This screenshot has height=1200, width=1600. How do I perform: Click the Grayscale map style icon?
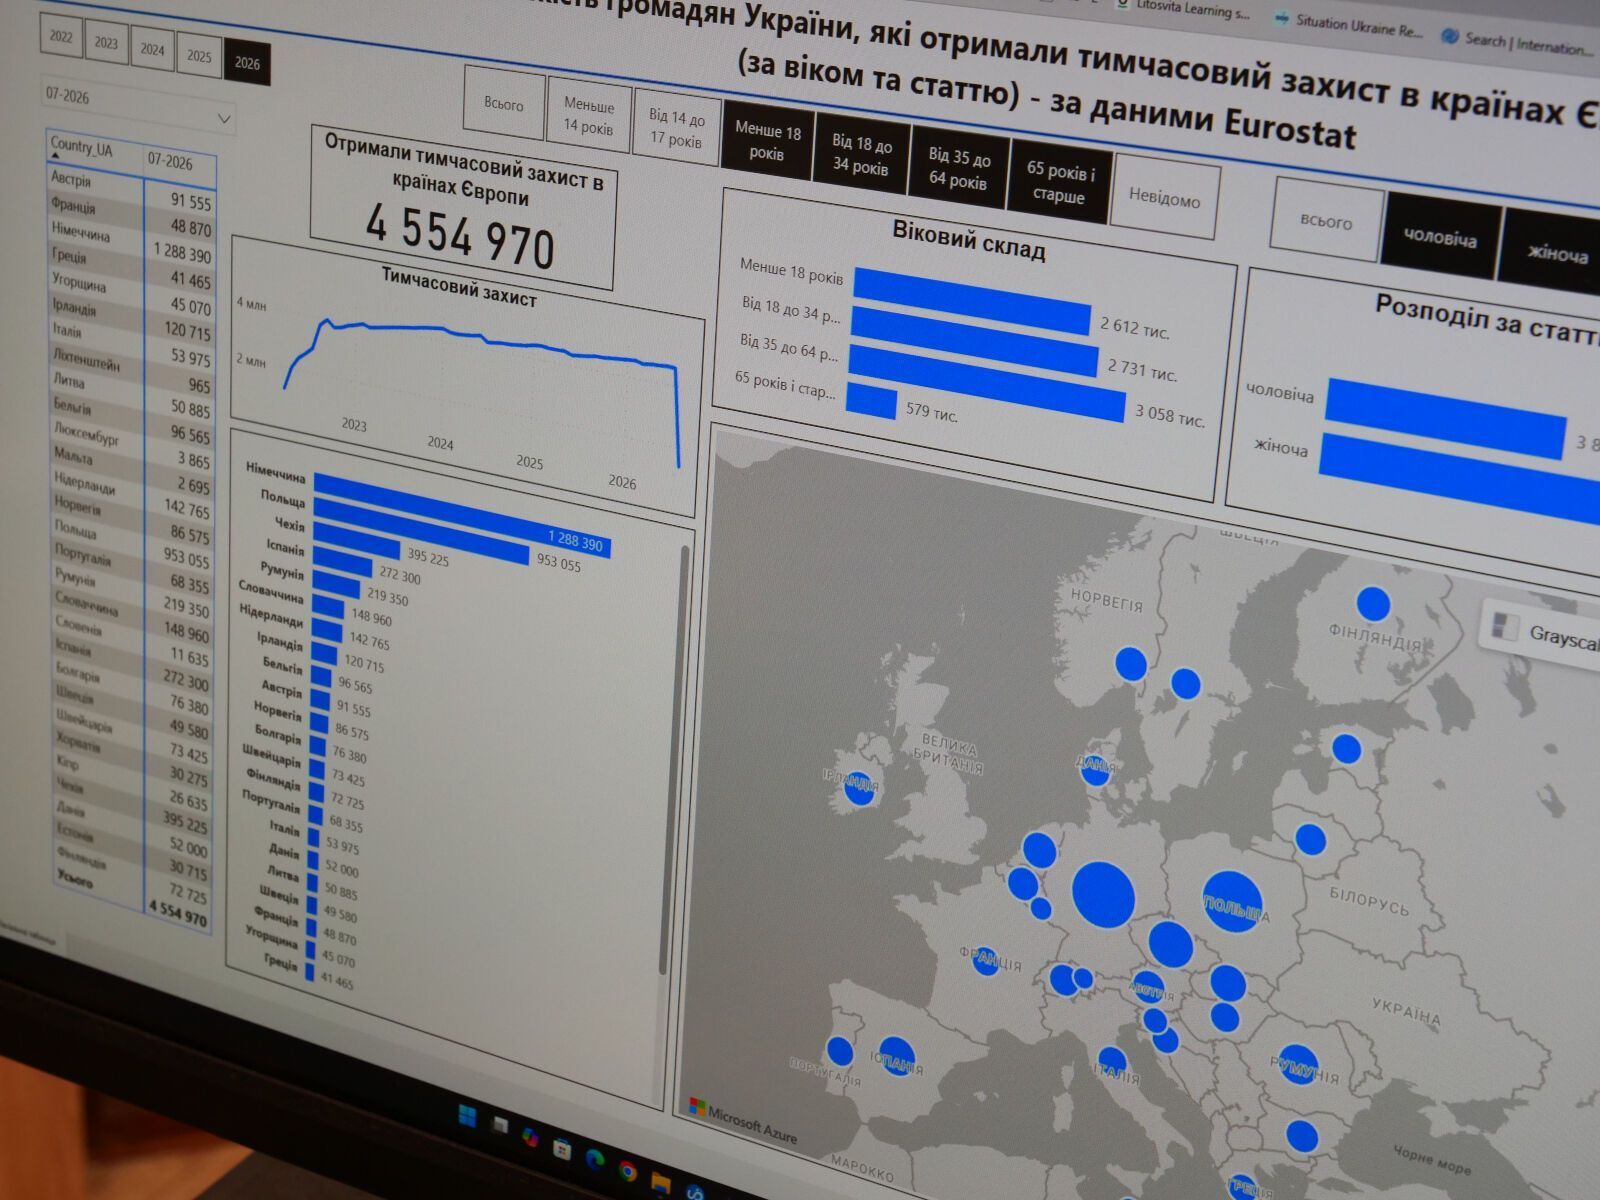(1504, 627)
